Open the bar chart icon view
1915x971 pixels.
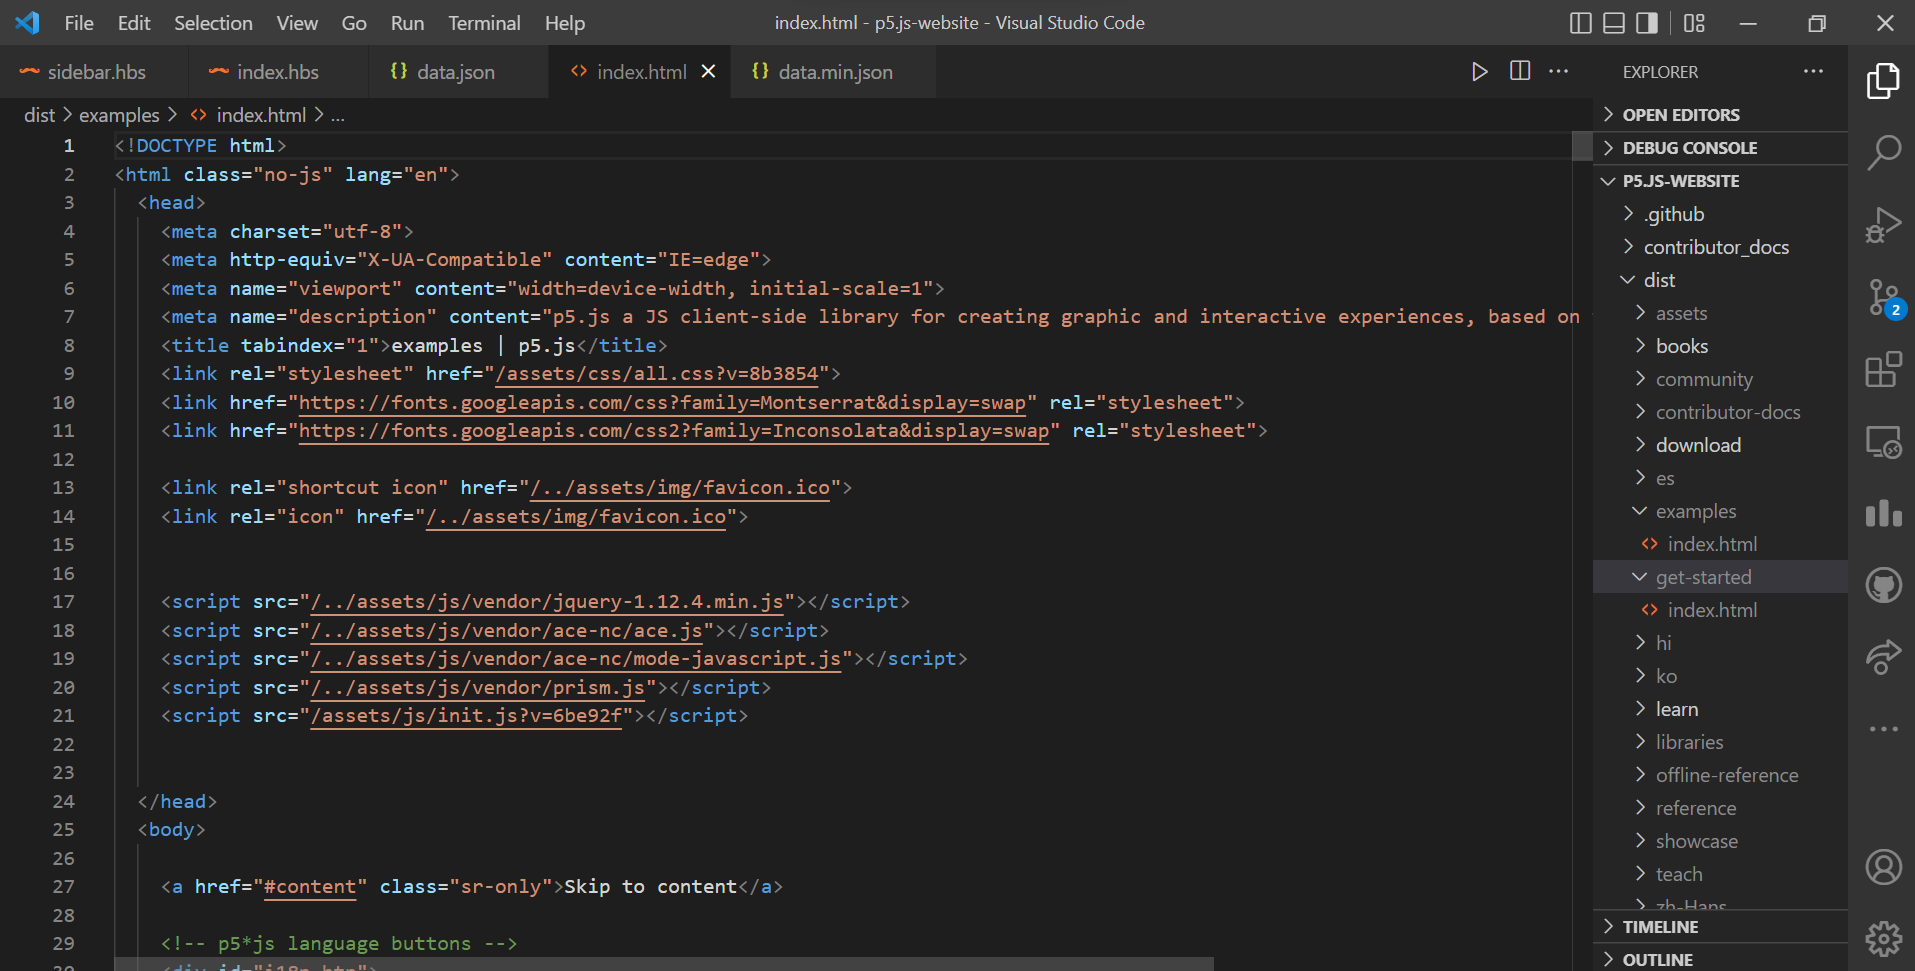tap(1883, 514)
